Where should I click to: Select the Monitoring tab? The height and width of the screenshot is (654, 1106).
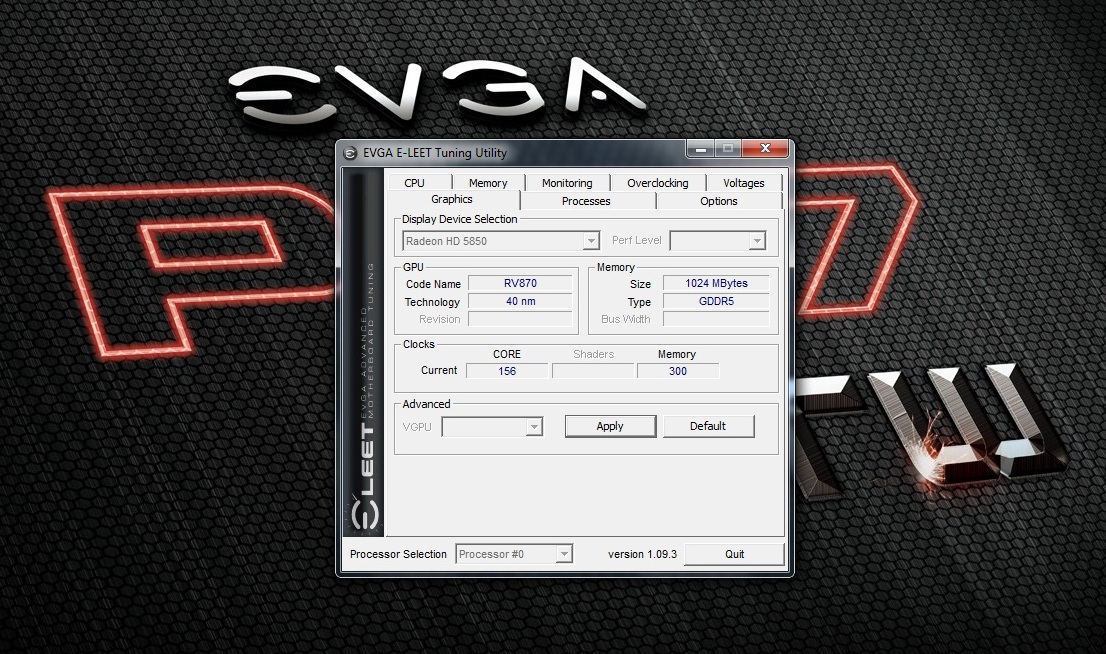point(567,183)
